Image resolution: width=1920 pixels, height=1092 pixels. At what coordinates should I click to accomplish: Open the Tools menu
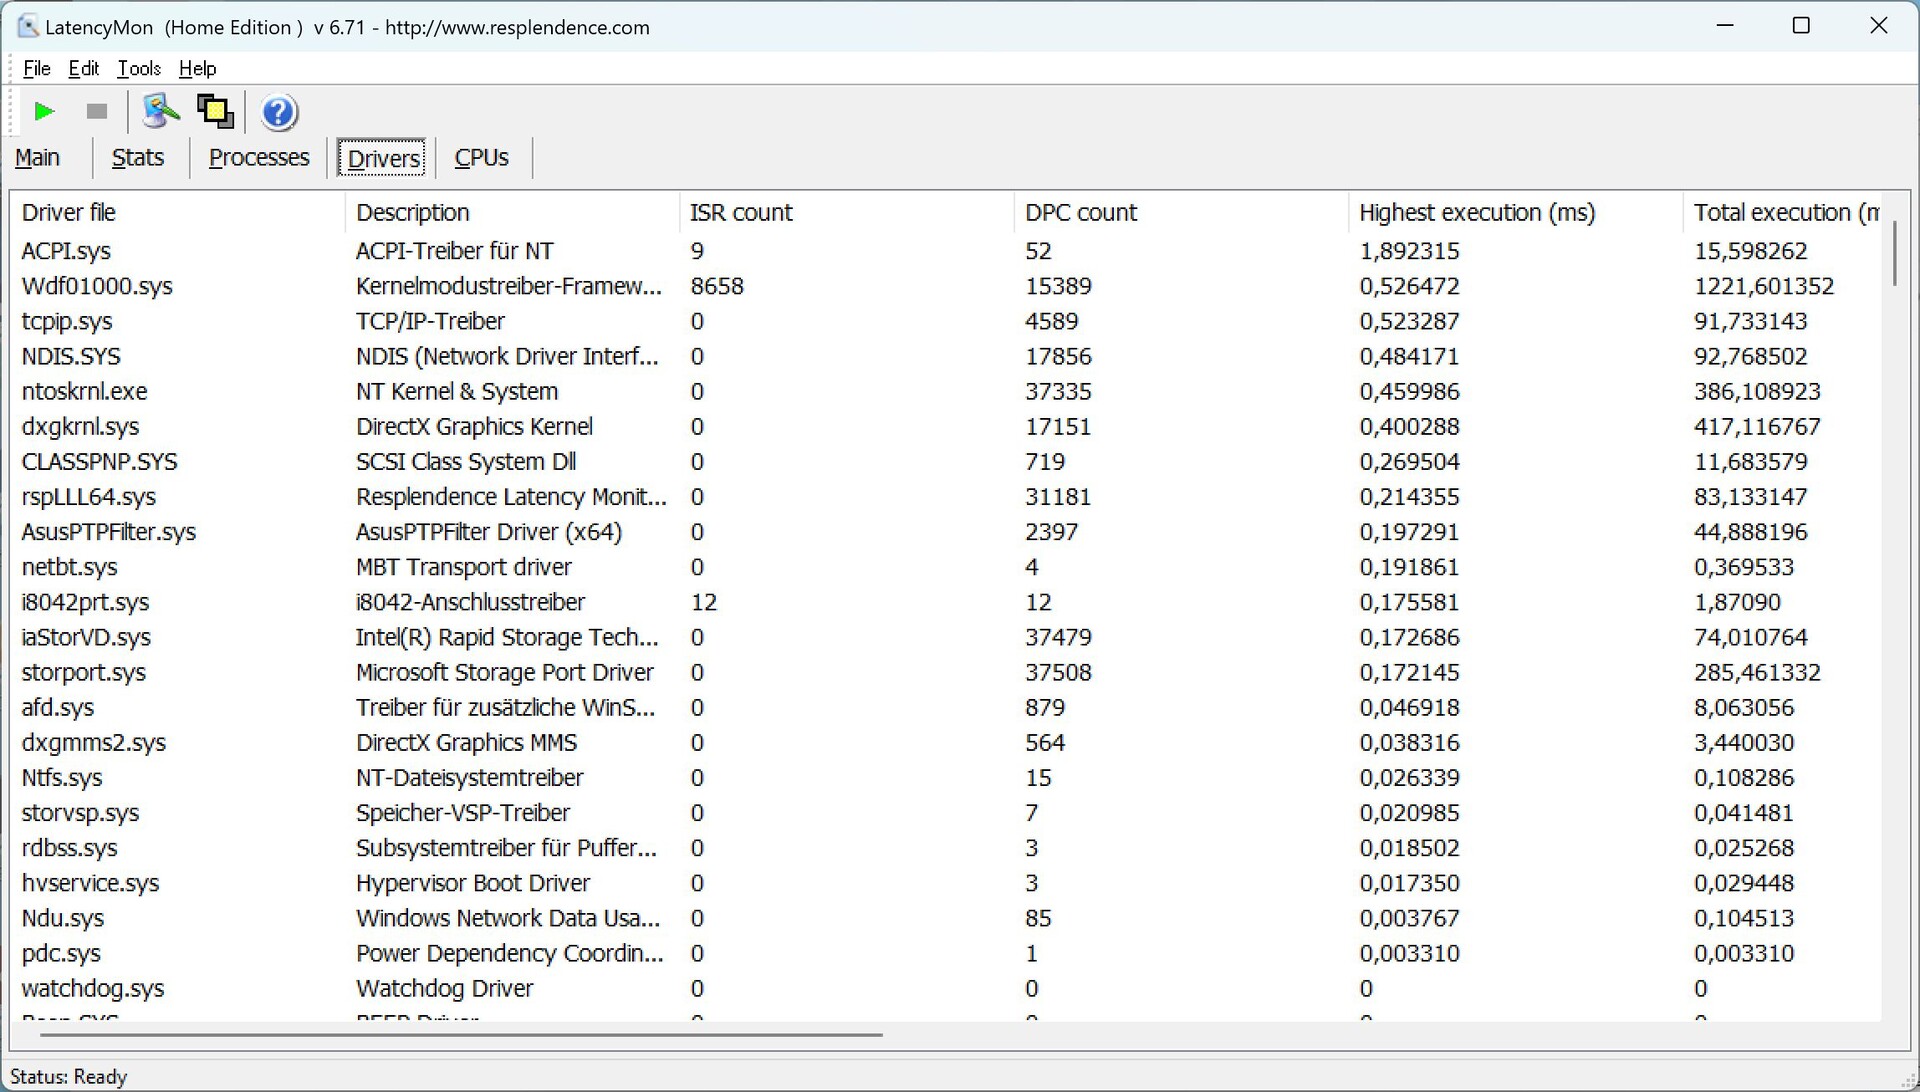point(139,68)
